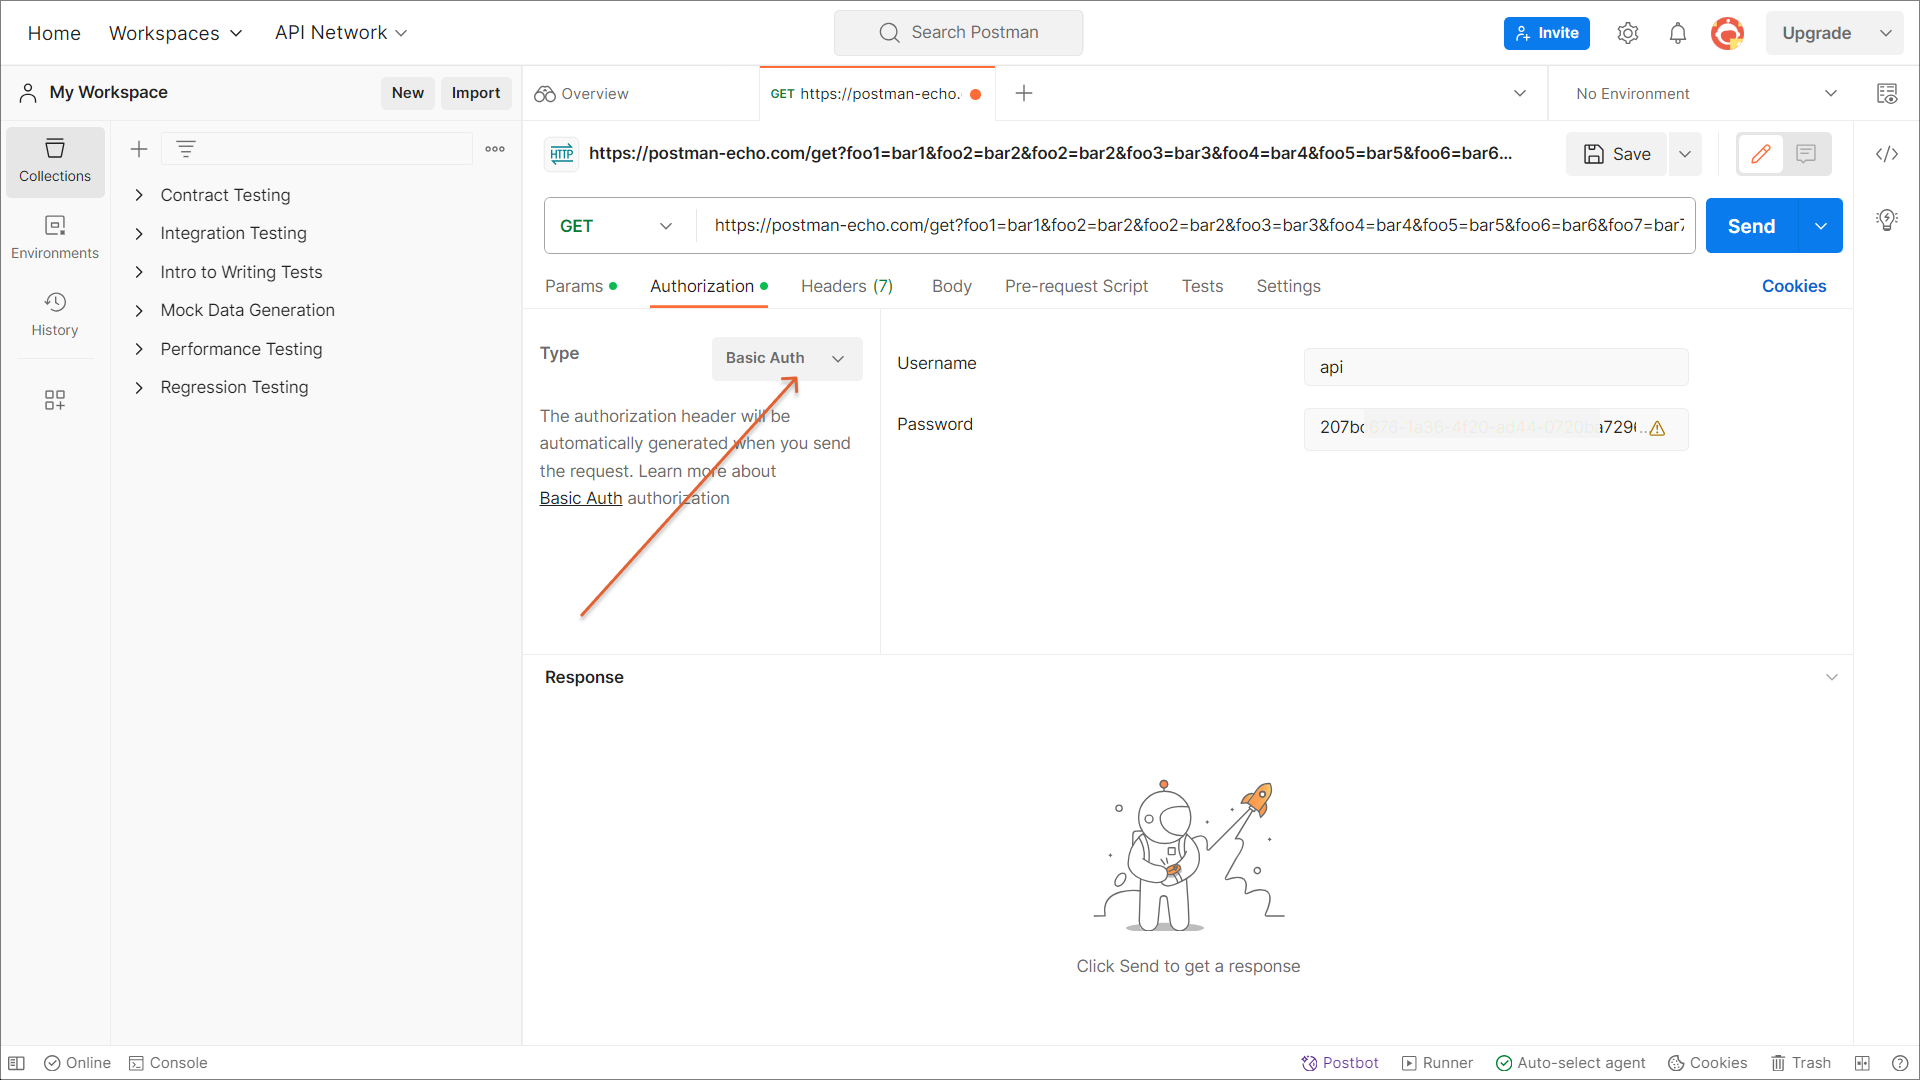Open the comments mode icon

point(1805,154)
